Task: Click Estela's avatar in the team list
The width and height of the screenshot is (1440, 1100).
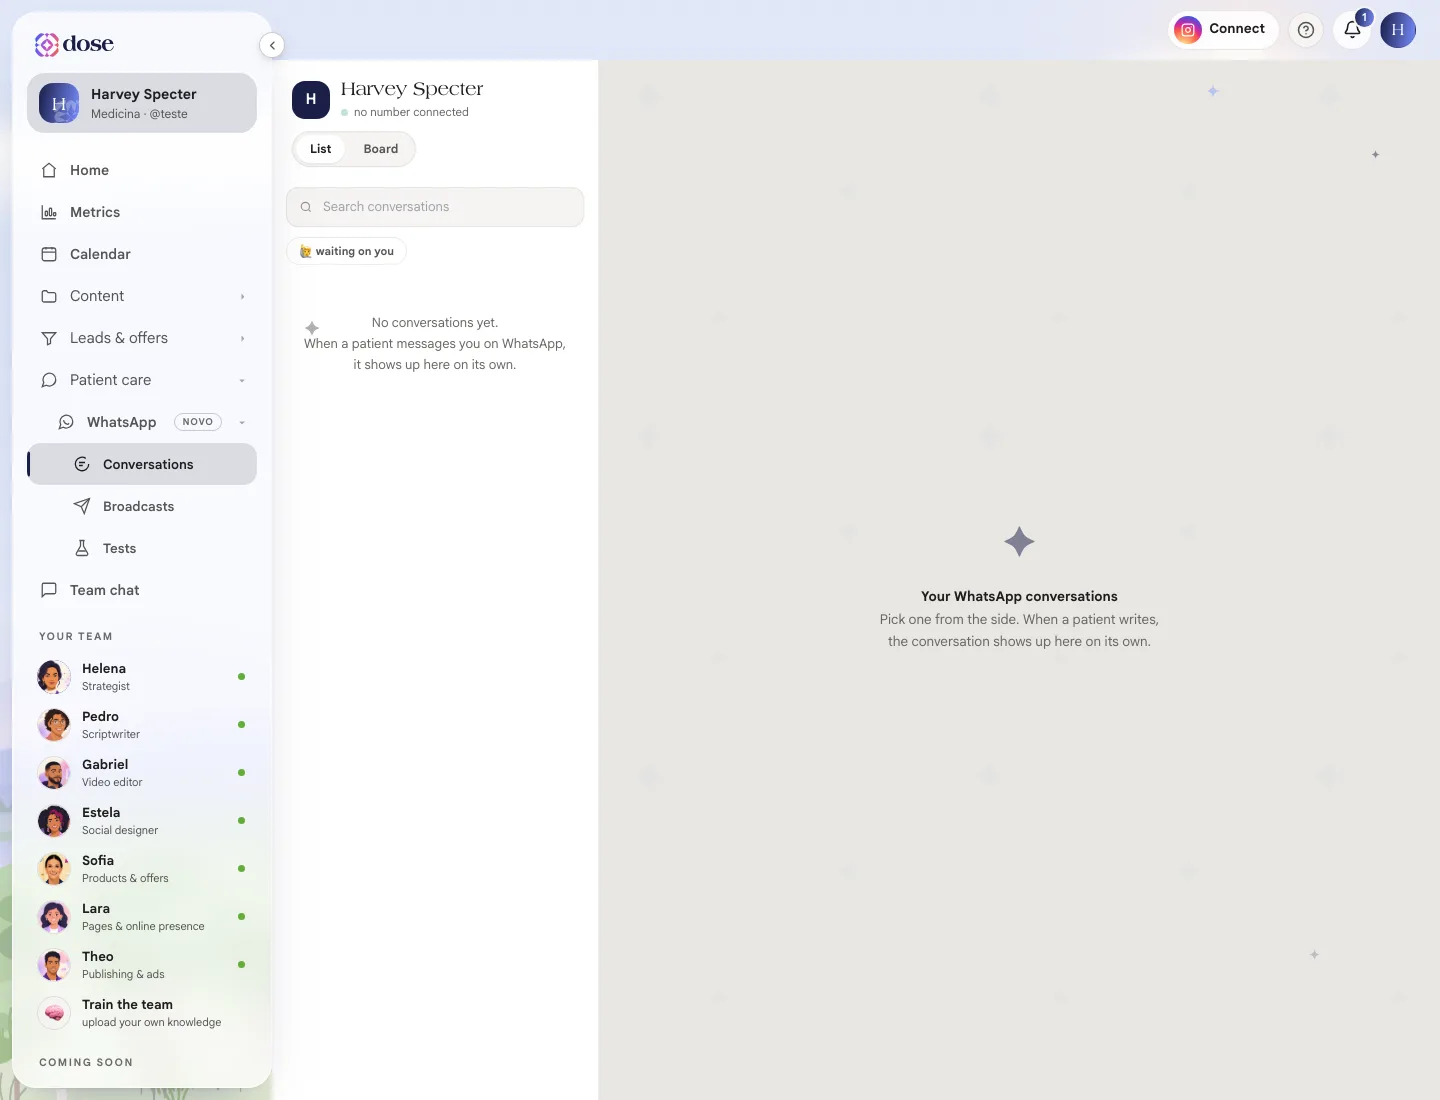Action: [54, 821]
